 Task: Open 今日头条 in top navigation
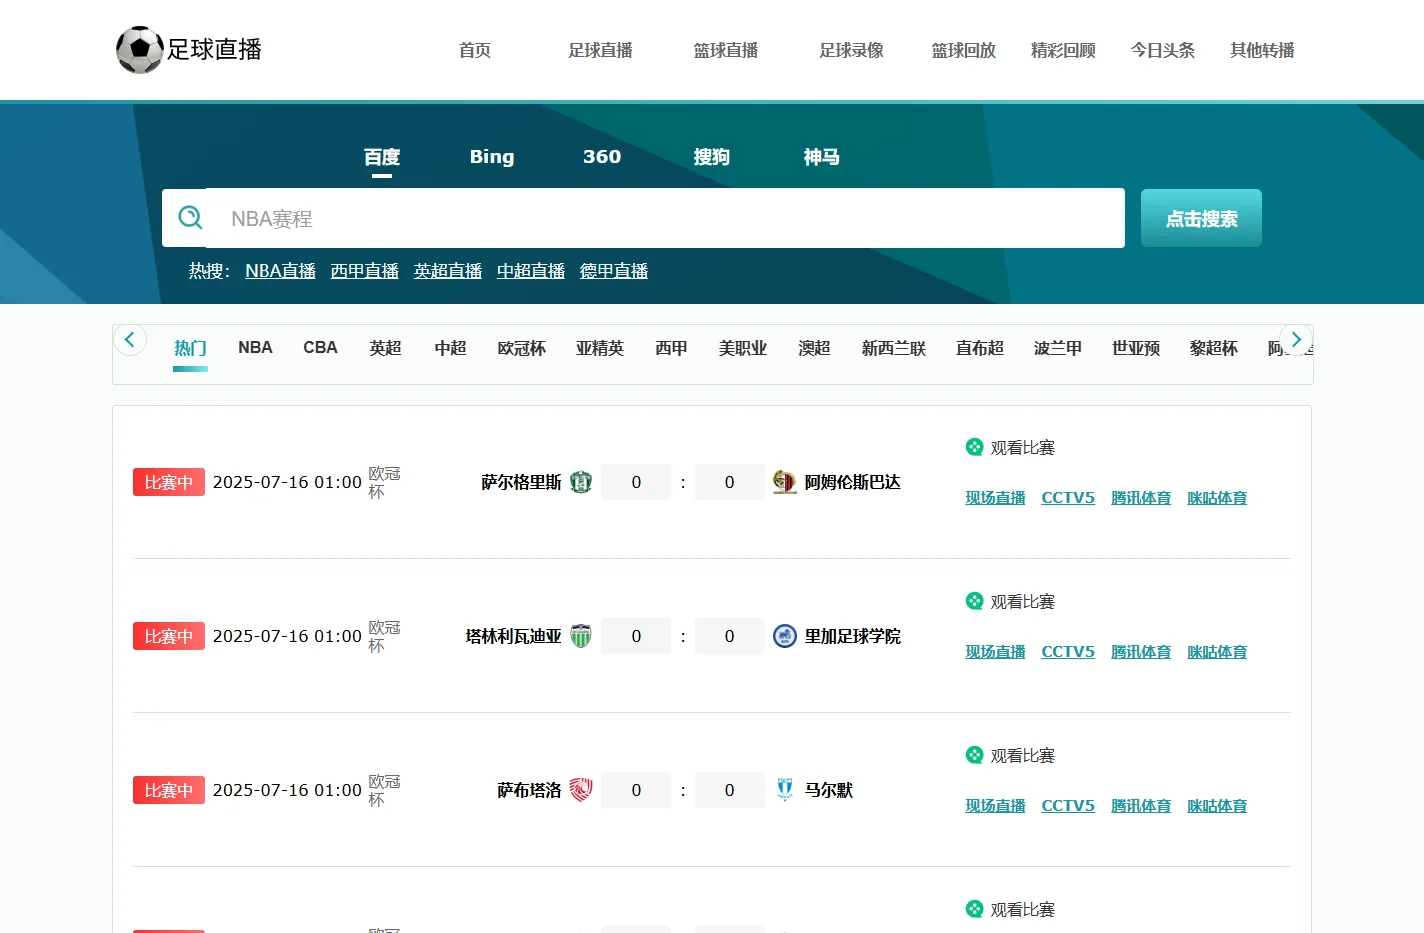1163,50
